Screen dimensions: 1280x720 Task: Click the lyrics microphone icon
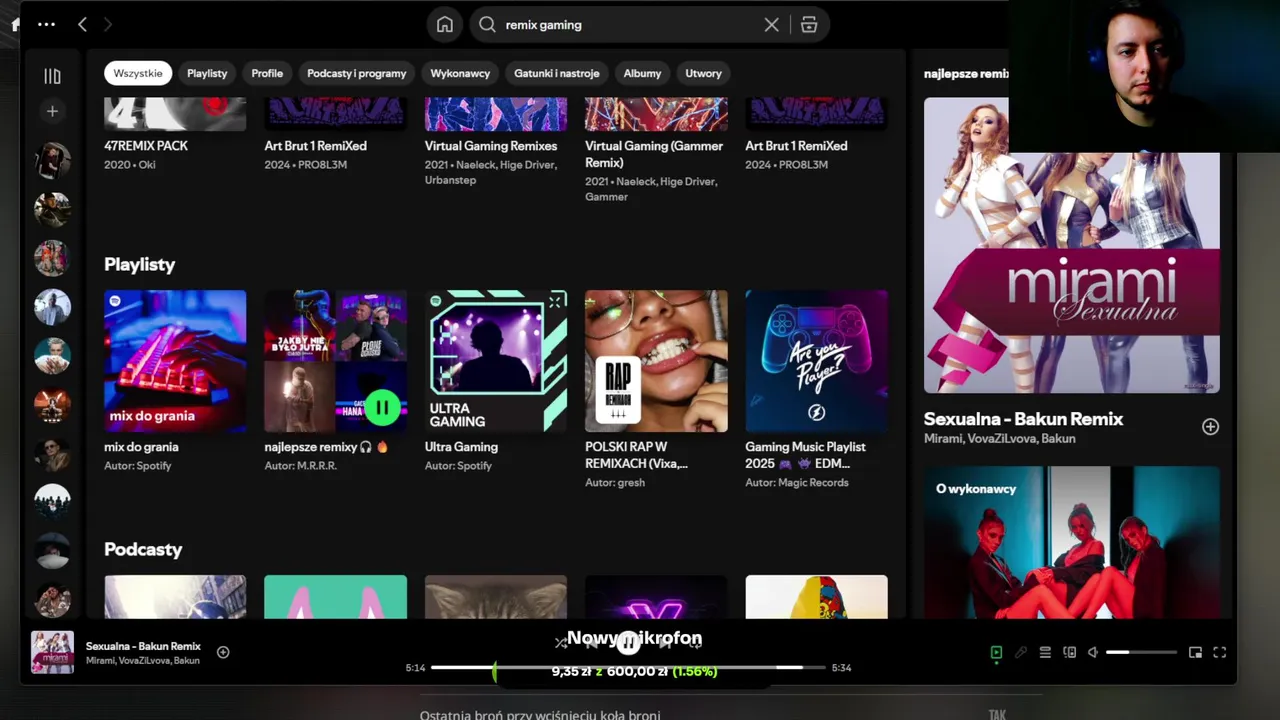[1020, 652]
